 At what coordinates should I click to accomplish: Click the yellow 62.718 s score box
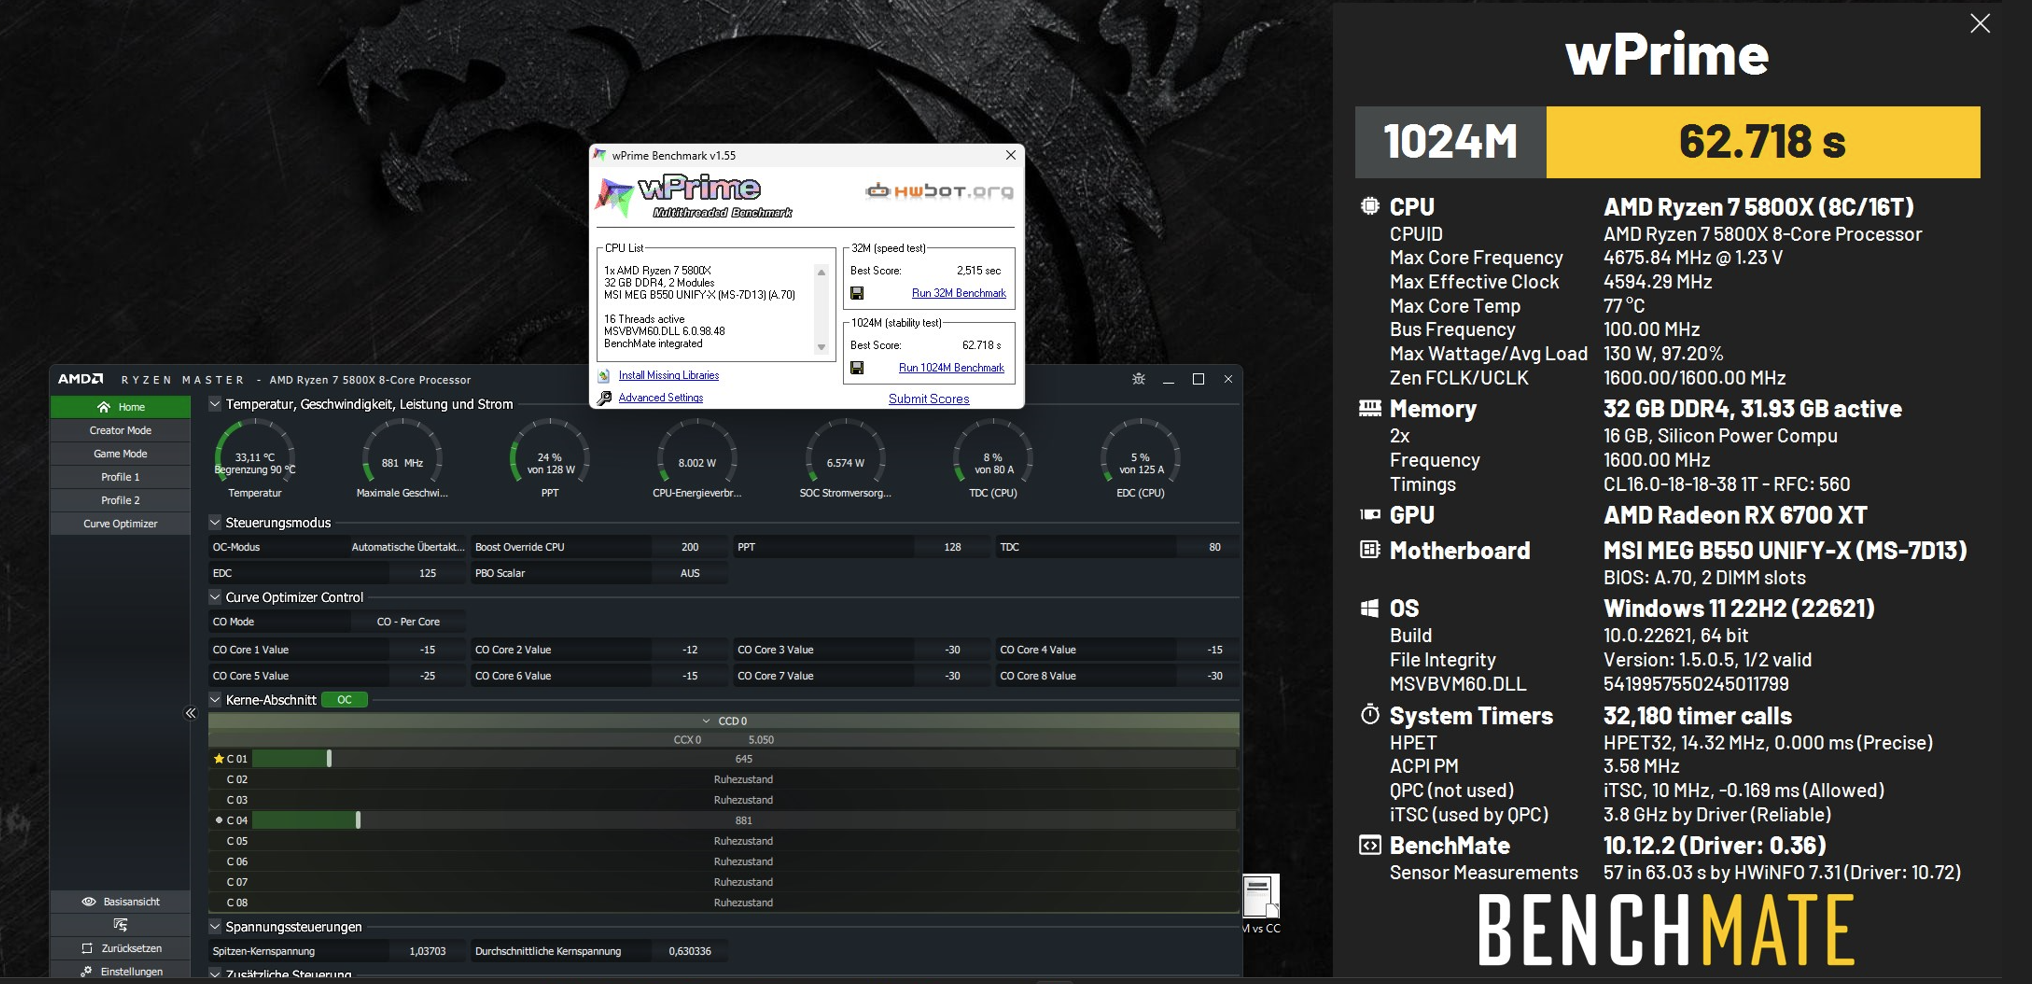(1763, 142)
